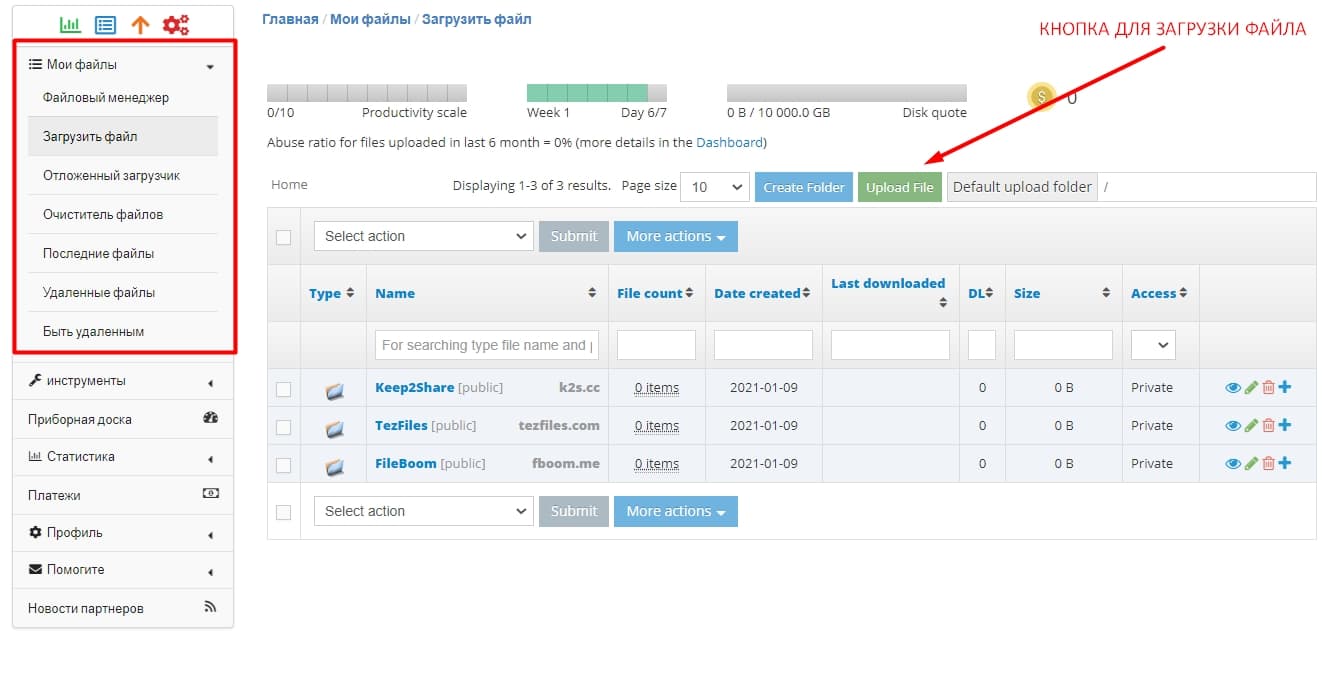Image resolution: width=1323 pixels, height=682 pixels.
Task: Open the bottom Select action dropdown
Action: [x=424, y=511]
